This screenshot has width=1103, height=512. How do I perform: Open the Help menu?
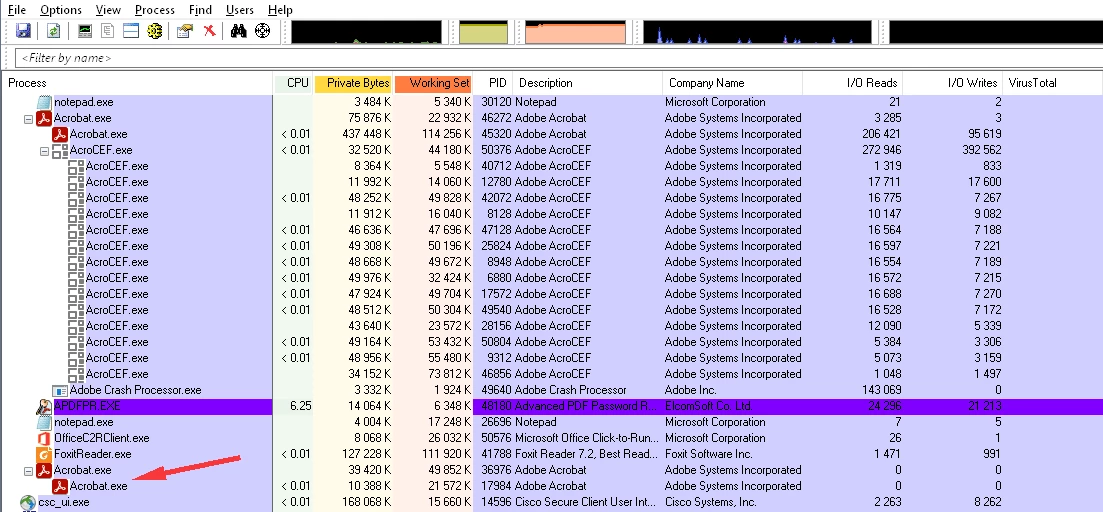tap(280, 10)
